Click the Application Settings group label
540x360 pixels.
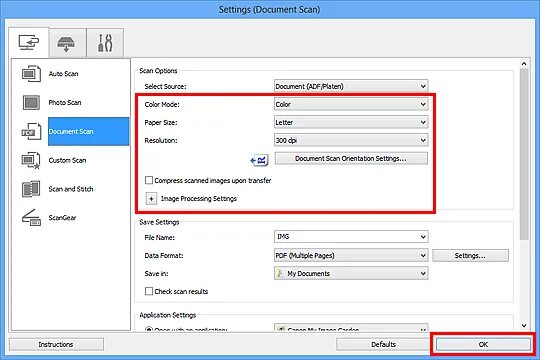(x=168, y=315)
